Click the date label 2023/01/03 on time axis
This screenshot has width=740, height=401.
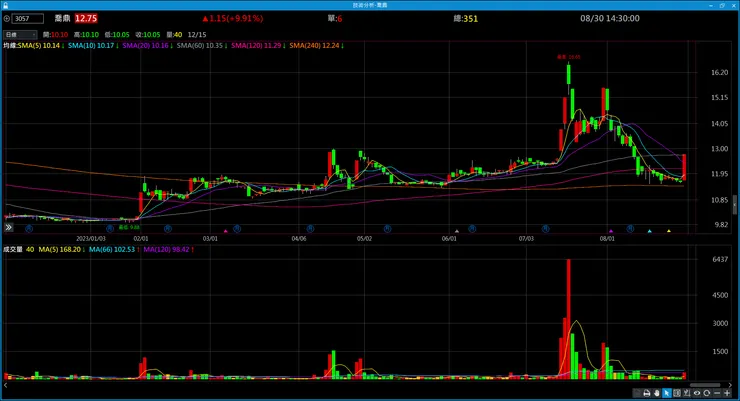point(91,239)
